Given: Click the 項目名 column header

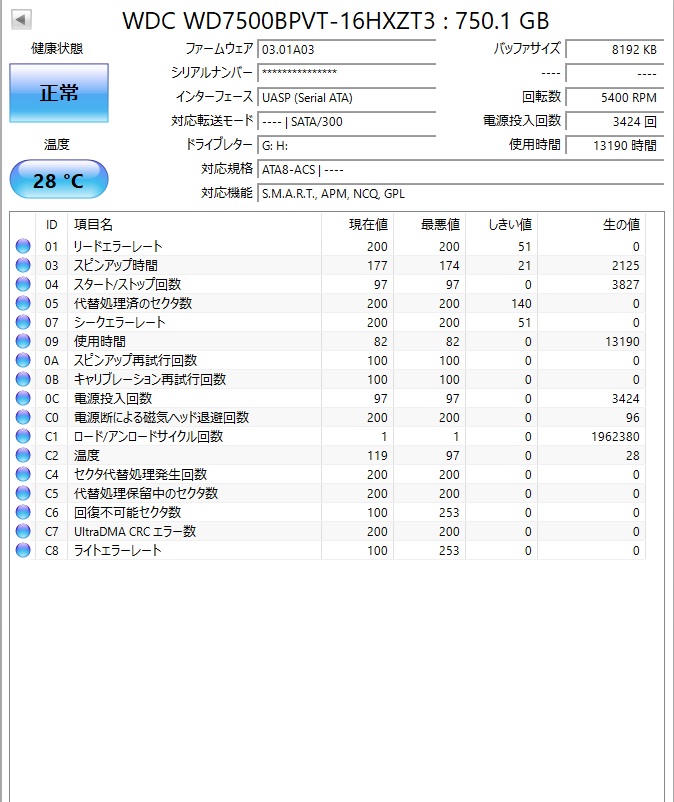Looking at the screenshot, I should click(x=195, y=225).
